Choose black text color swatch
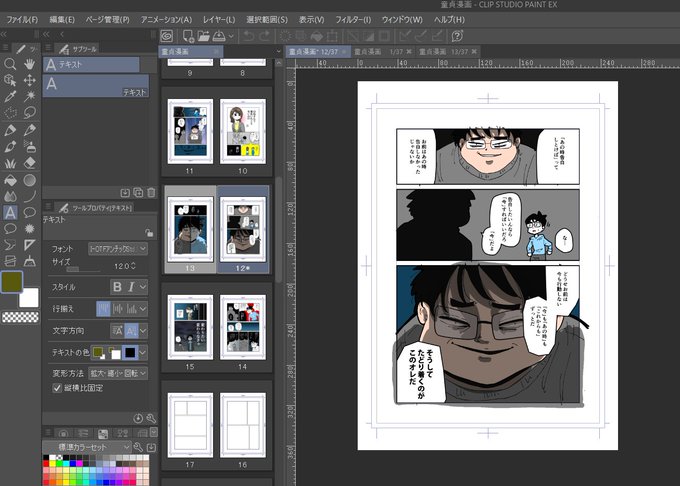Image resolution: width=680 pixels, height=486 pixels. (x=130, y=352)
